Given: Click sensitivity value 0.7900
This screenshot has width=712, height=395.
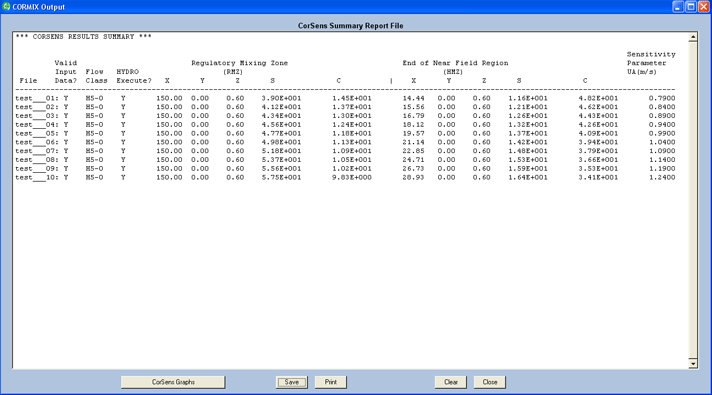Looking at the screenshot, I should pyautogui.click(x=662, y=98).
